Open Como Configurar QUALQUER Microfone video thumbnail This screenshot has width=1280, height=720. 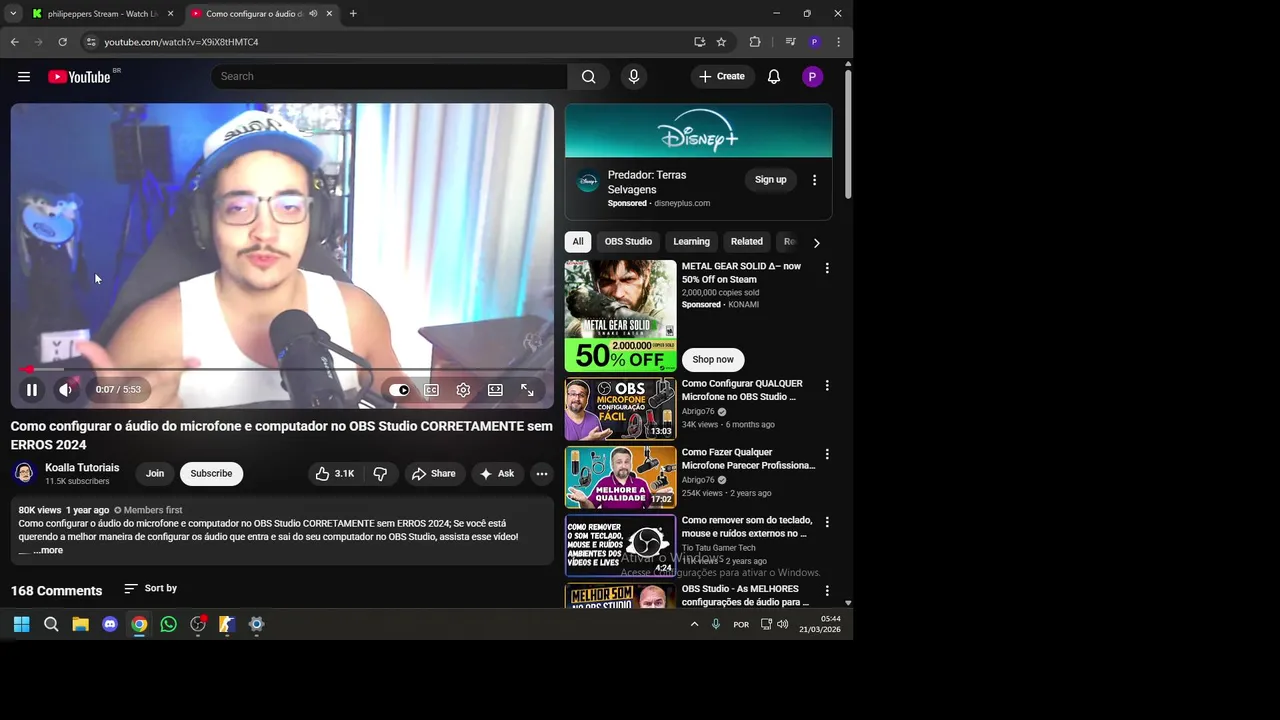coord(620,409)
